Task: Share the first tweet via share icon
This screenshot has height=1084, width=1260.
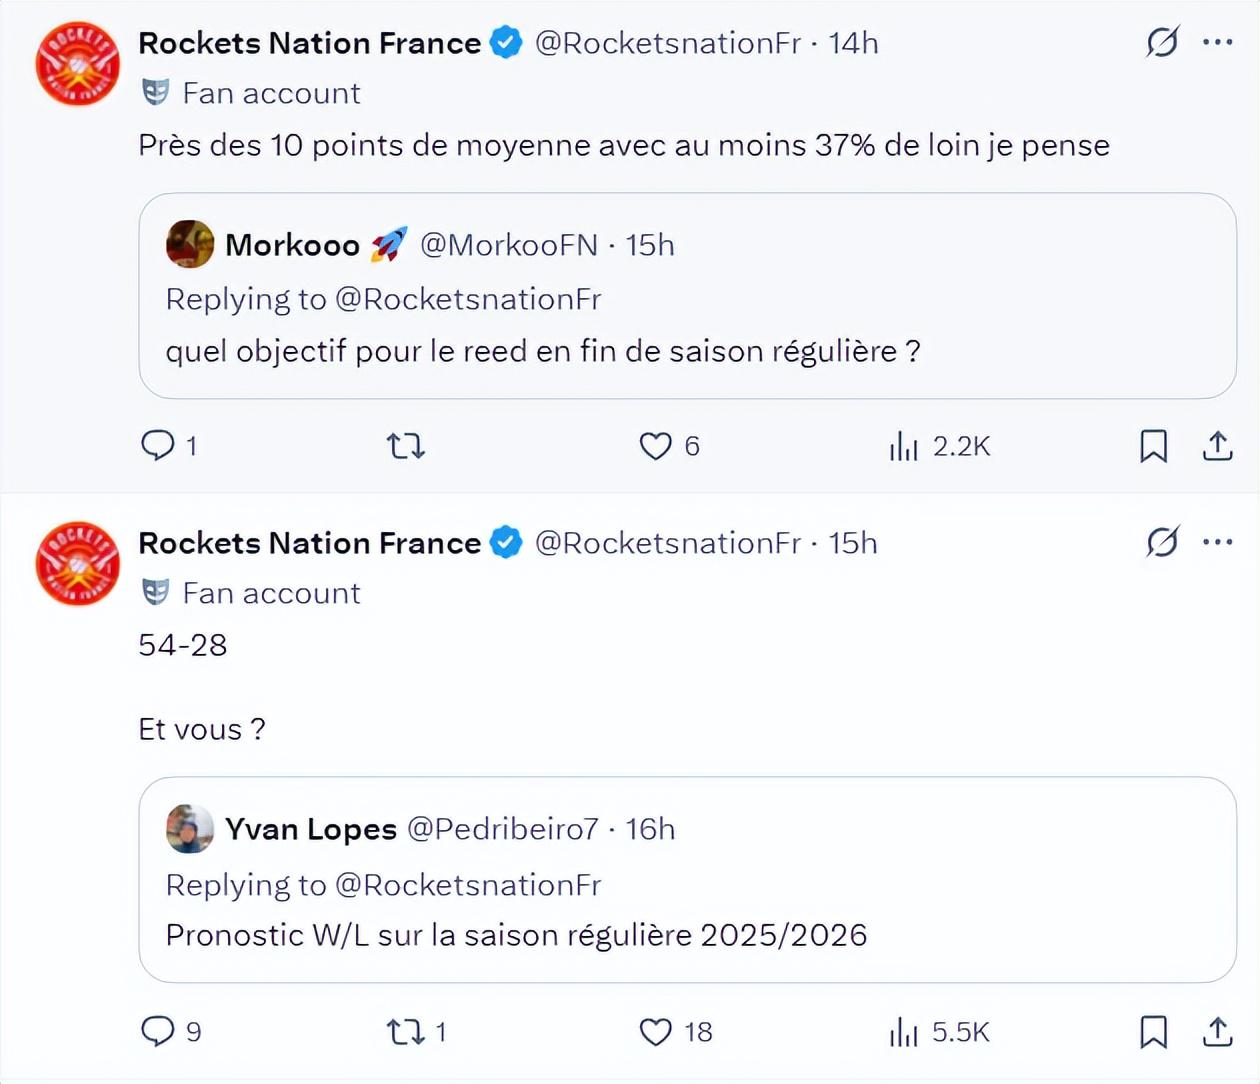Action: (1217, 445)
